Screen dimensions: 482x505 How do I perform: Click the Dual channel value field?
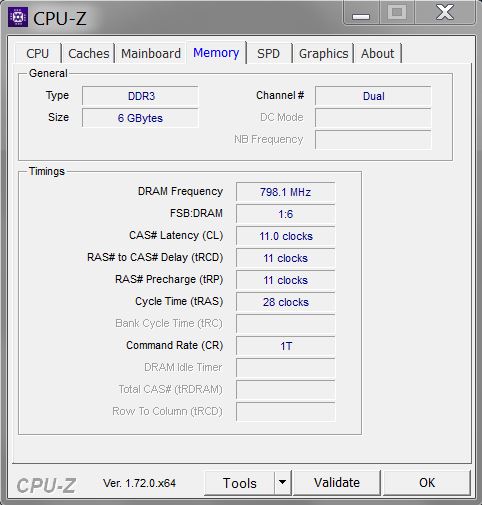point(373,96)
